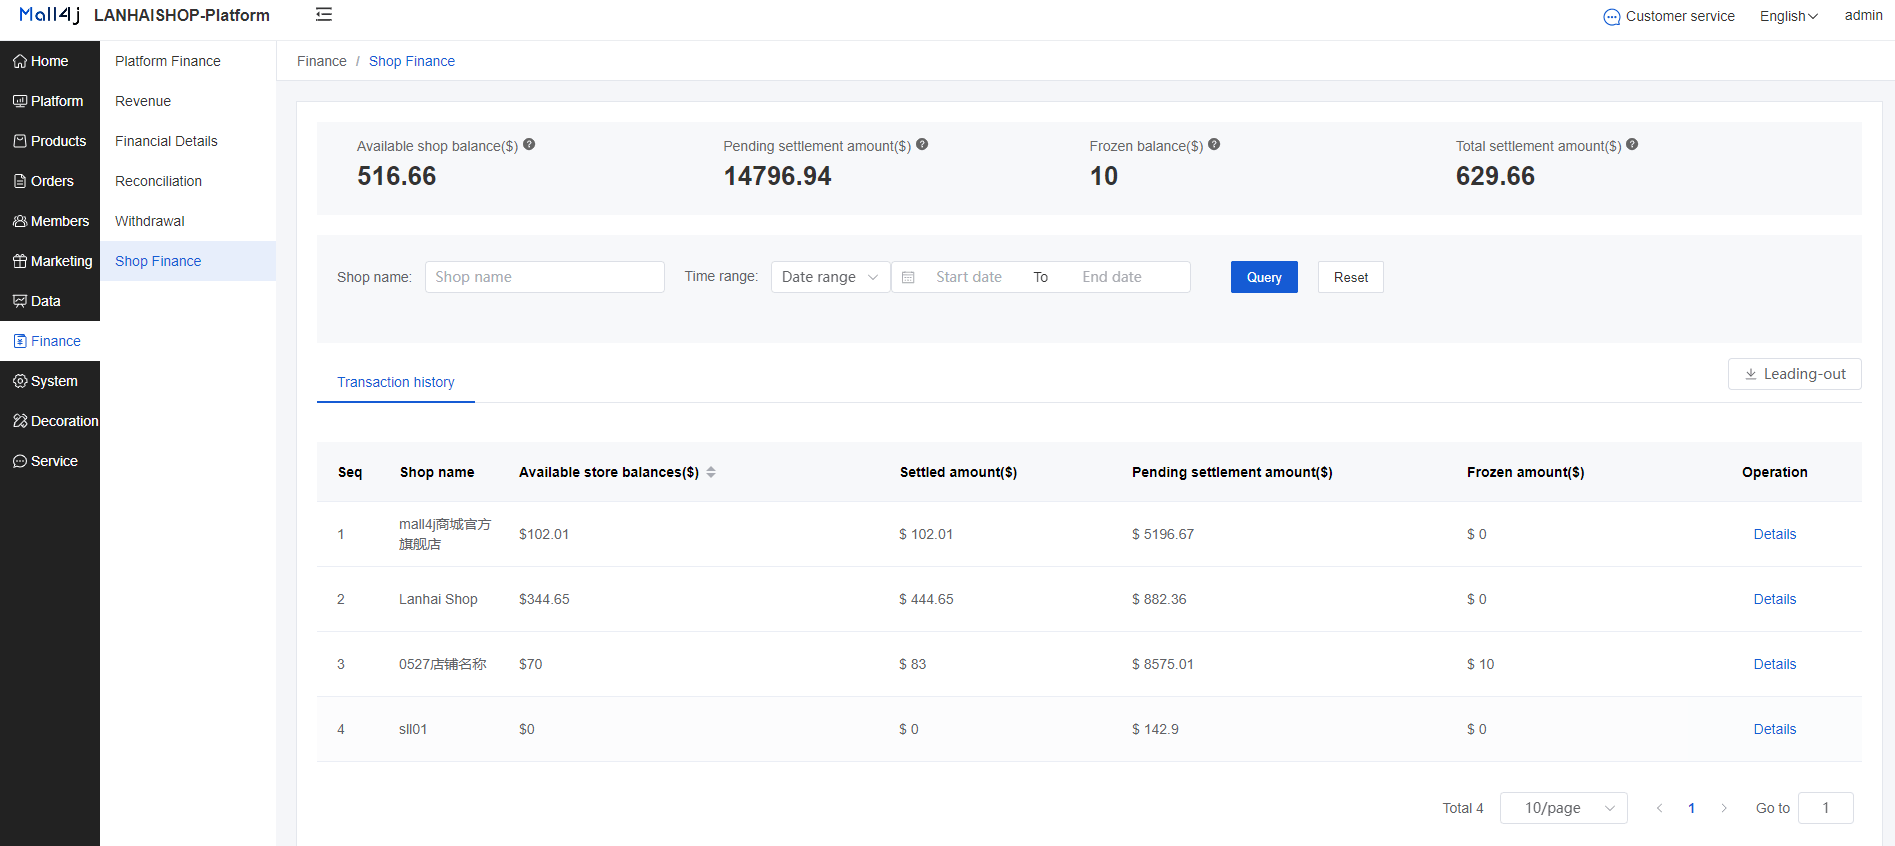The image size is (1895, 846).
Task: Open the Data sidebar section
Action: click(50, 301)
